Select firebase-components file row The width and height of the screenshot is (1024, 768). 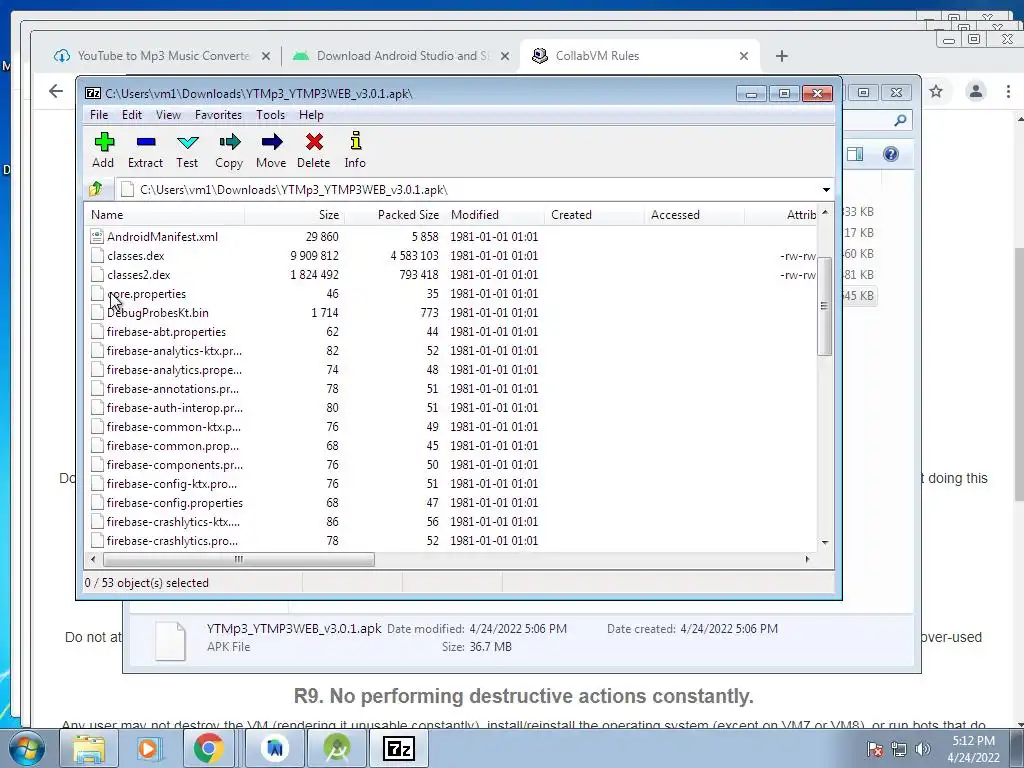coord(451,465)
